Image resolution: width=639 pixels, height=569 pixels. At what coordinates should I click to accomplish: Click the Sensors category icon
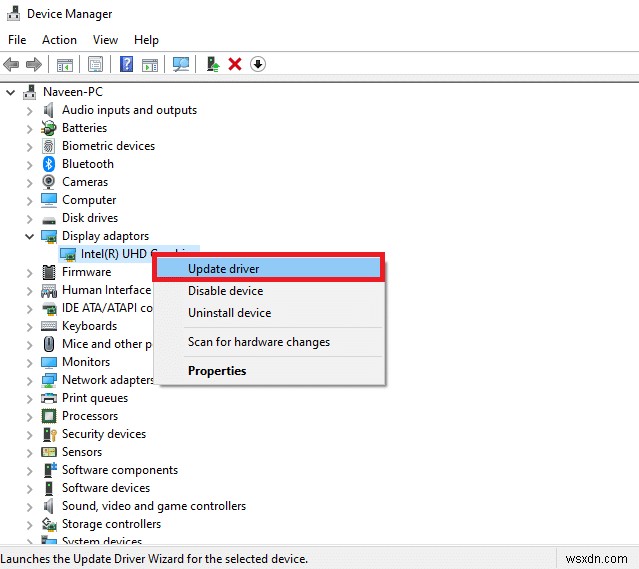tap(49, 452)
